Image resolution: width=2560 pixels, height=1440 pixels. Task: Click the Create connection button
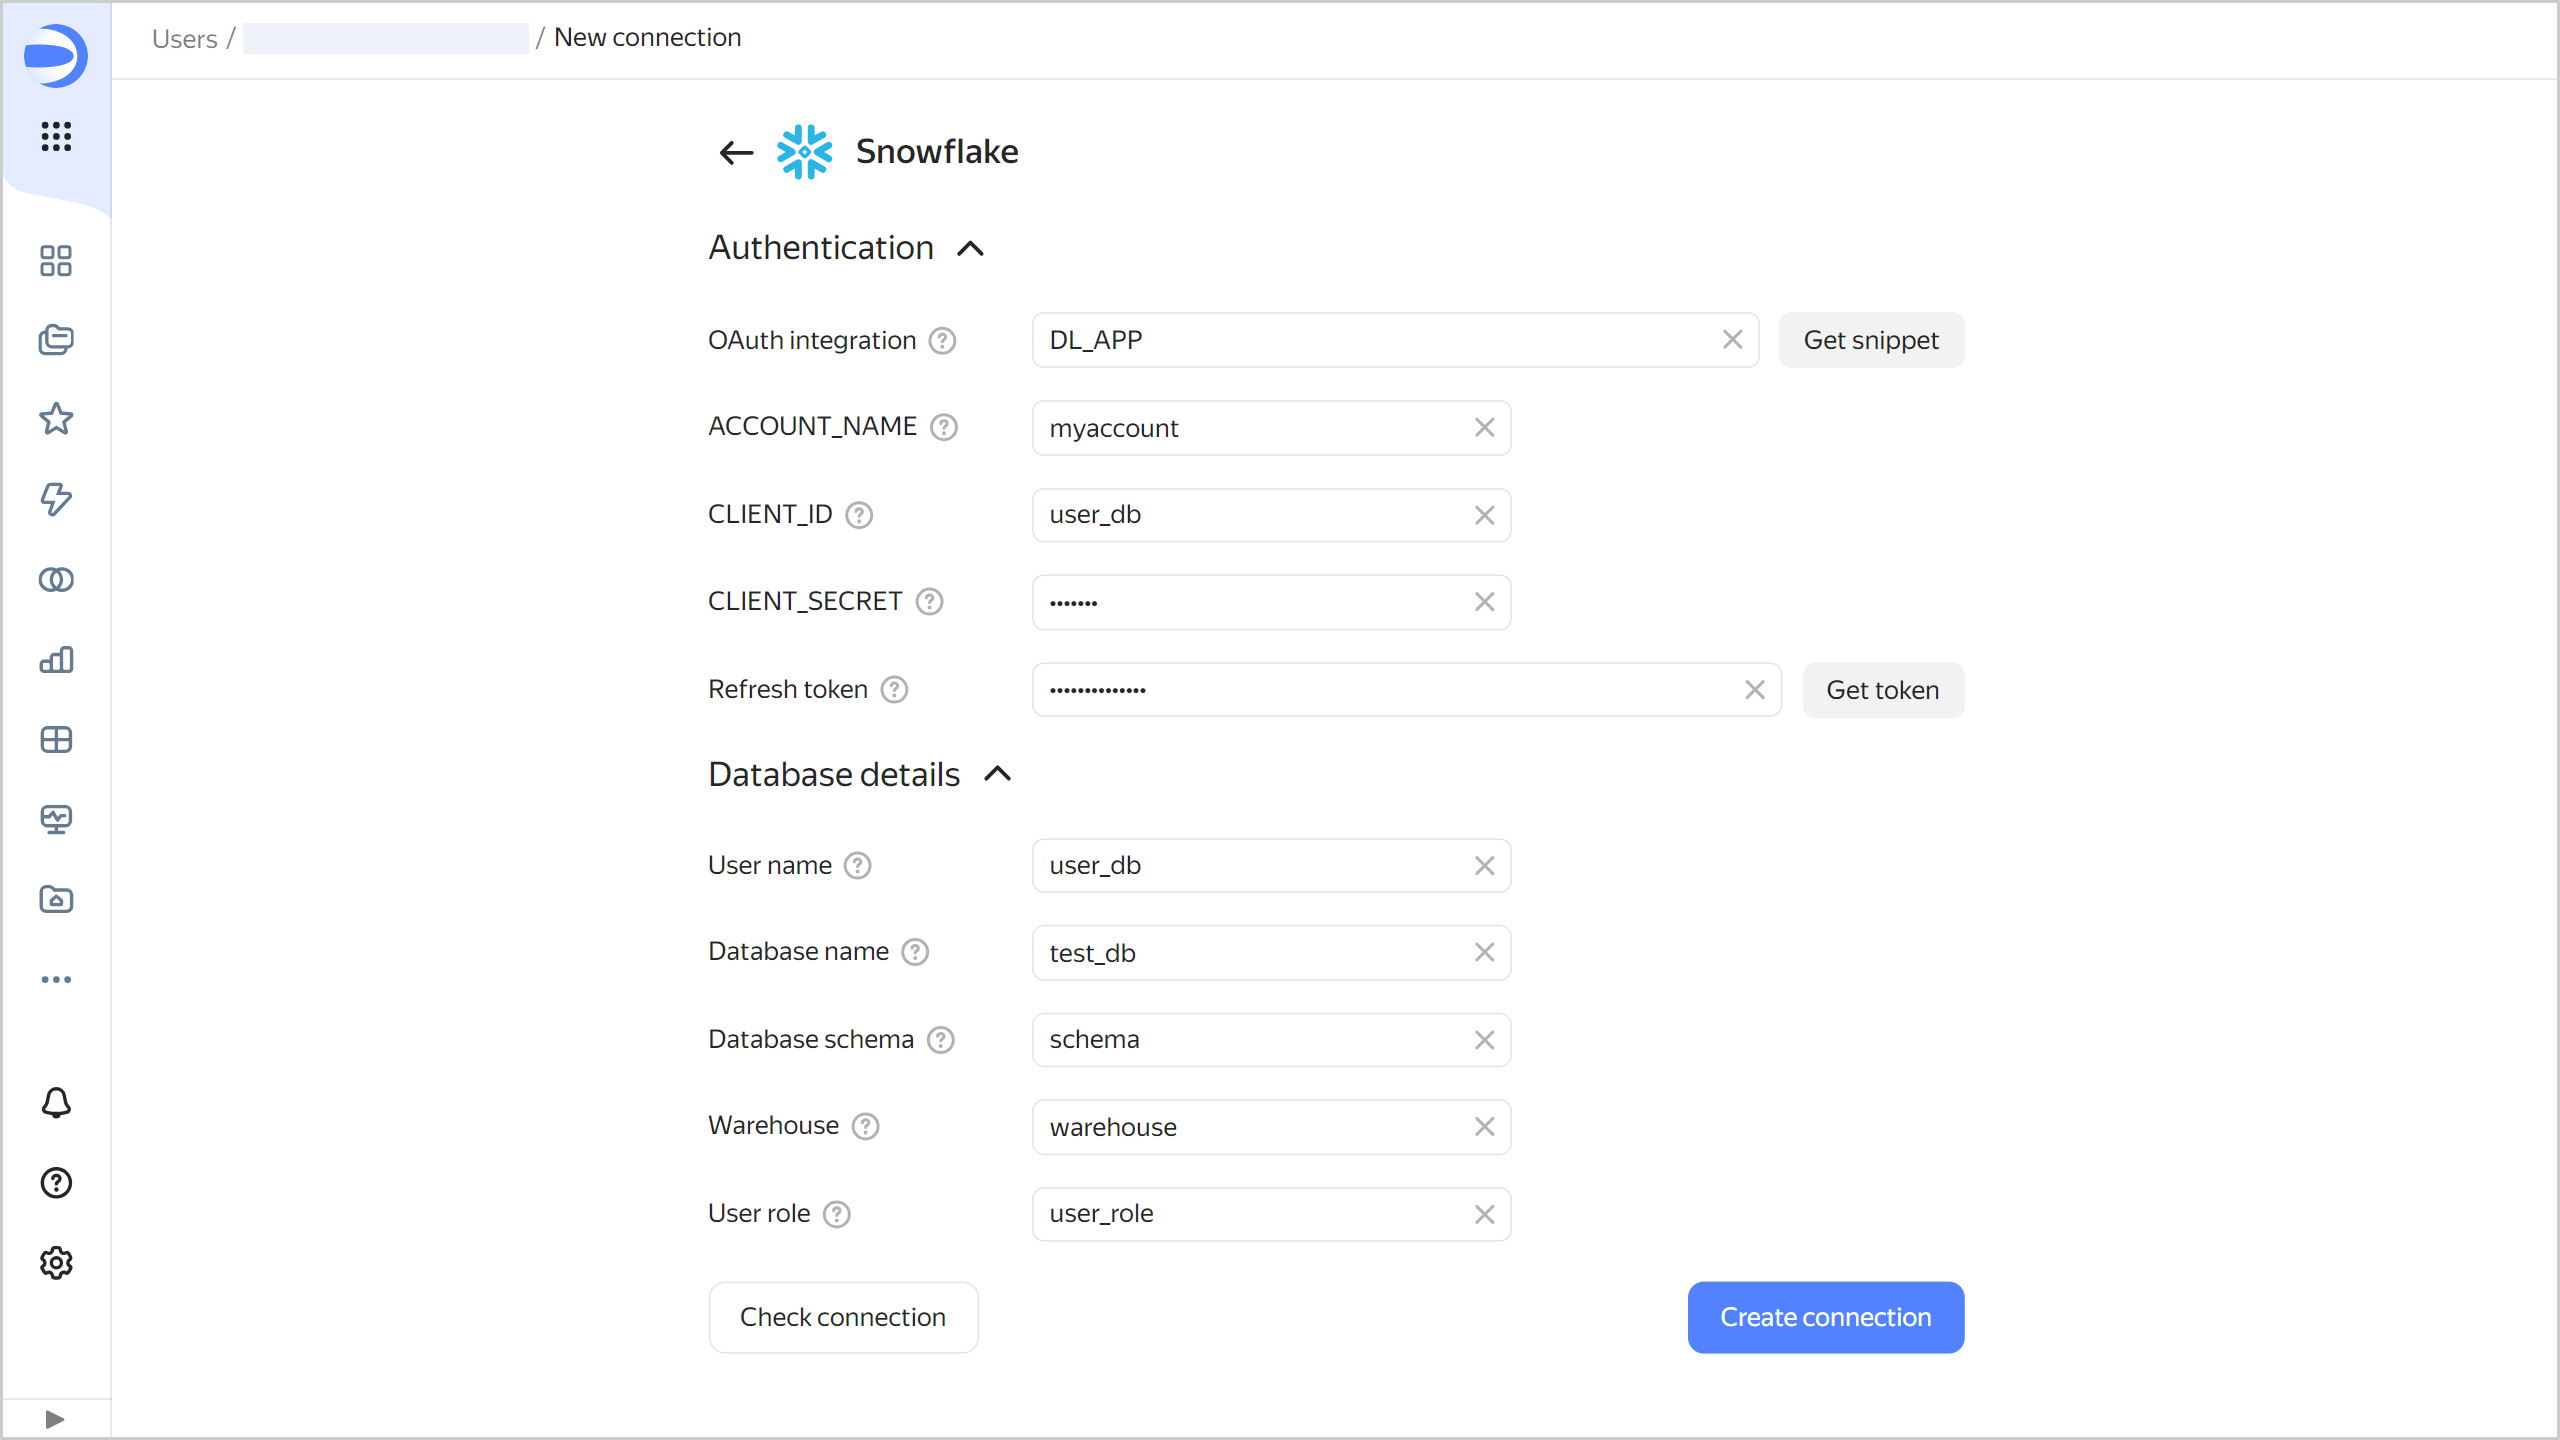coord(1825,1317)
